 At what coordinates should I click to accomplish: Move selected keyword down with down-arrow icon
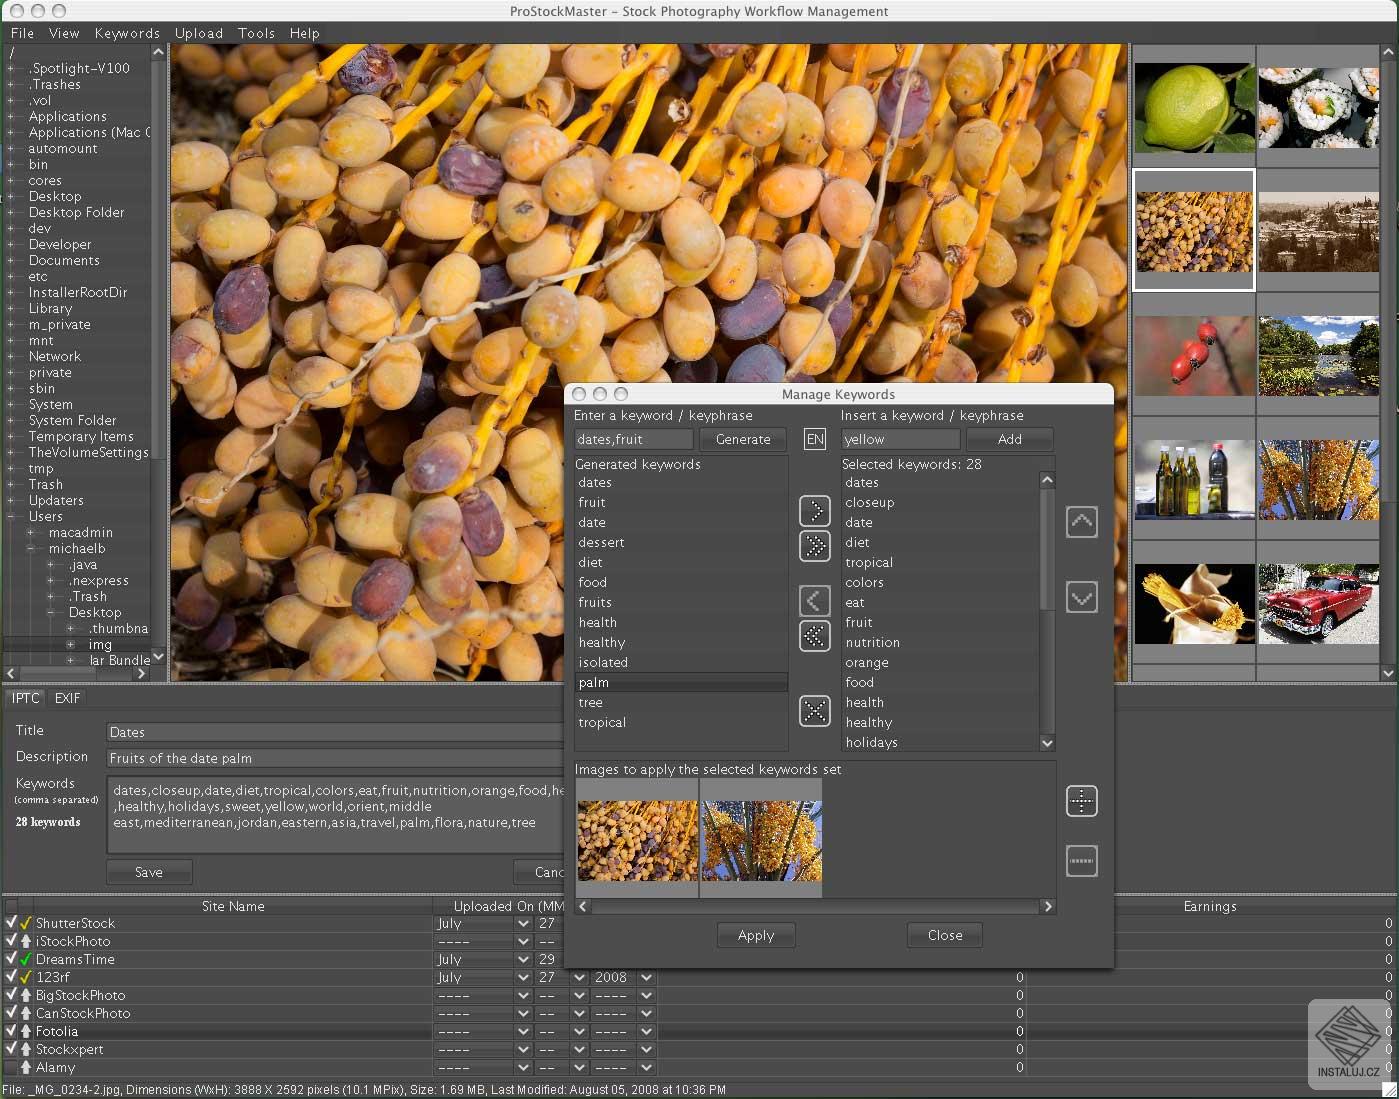[x=1081, y=598]
